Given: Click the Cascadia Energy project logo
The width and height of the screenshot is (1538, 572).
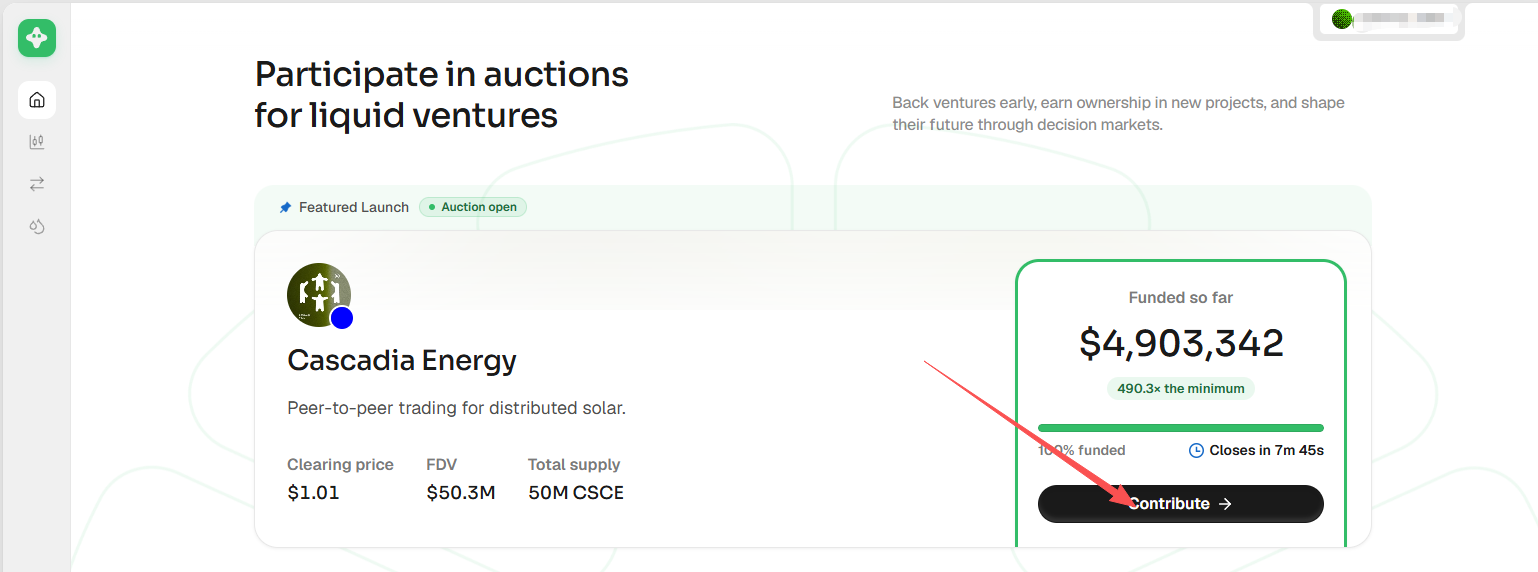Looking at the screenshot, I should tap(319, 295).
